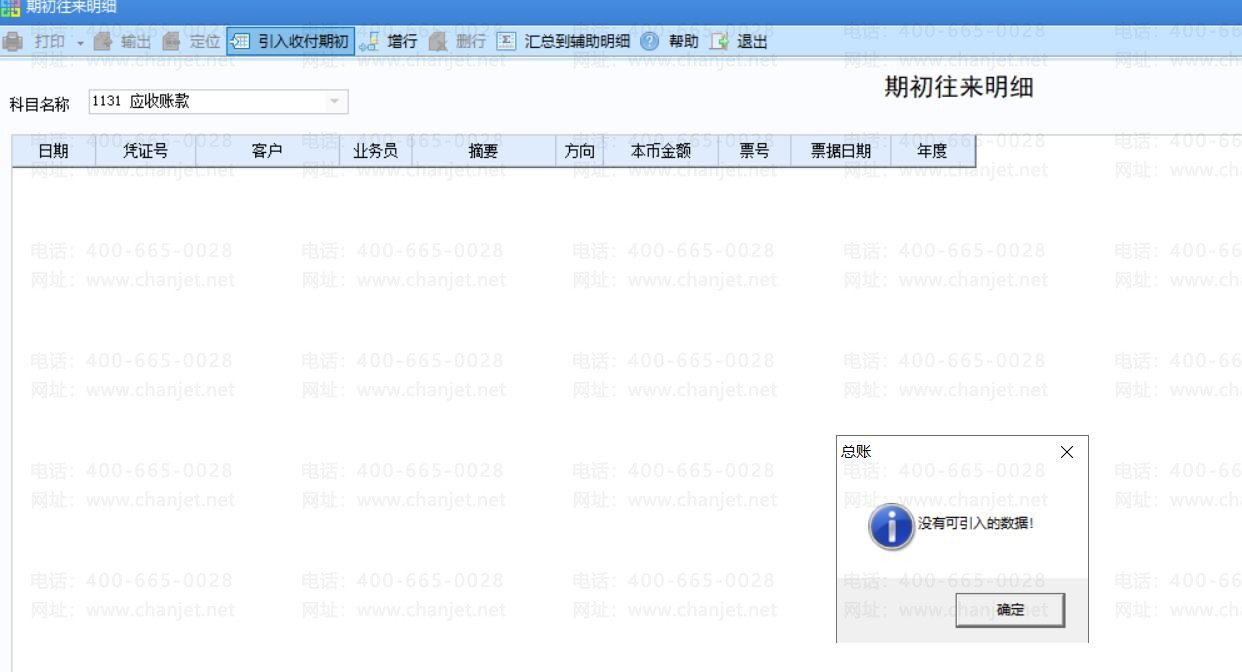Click the 汇总到辅助明细 sigma icon
This screenshot has width=1242, height=672.
tap(506, 42)
